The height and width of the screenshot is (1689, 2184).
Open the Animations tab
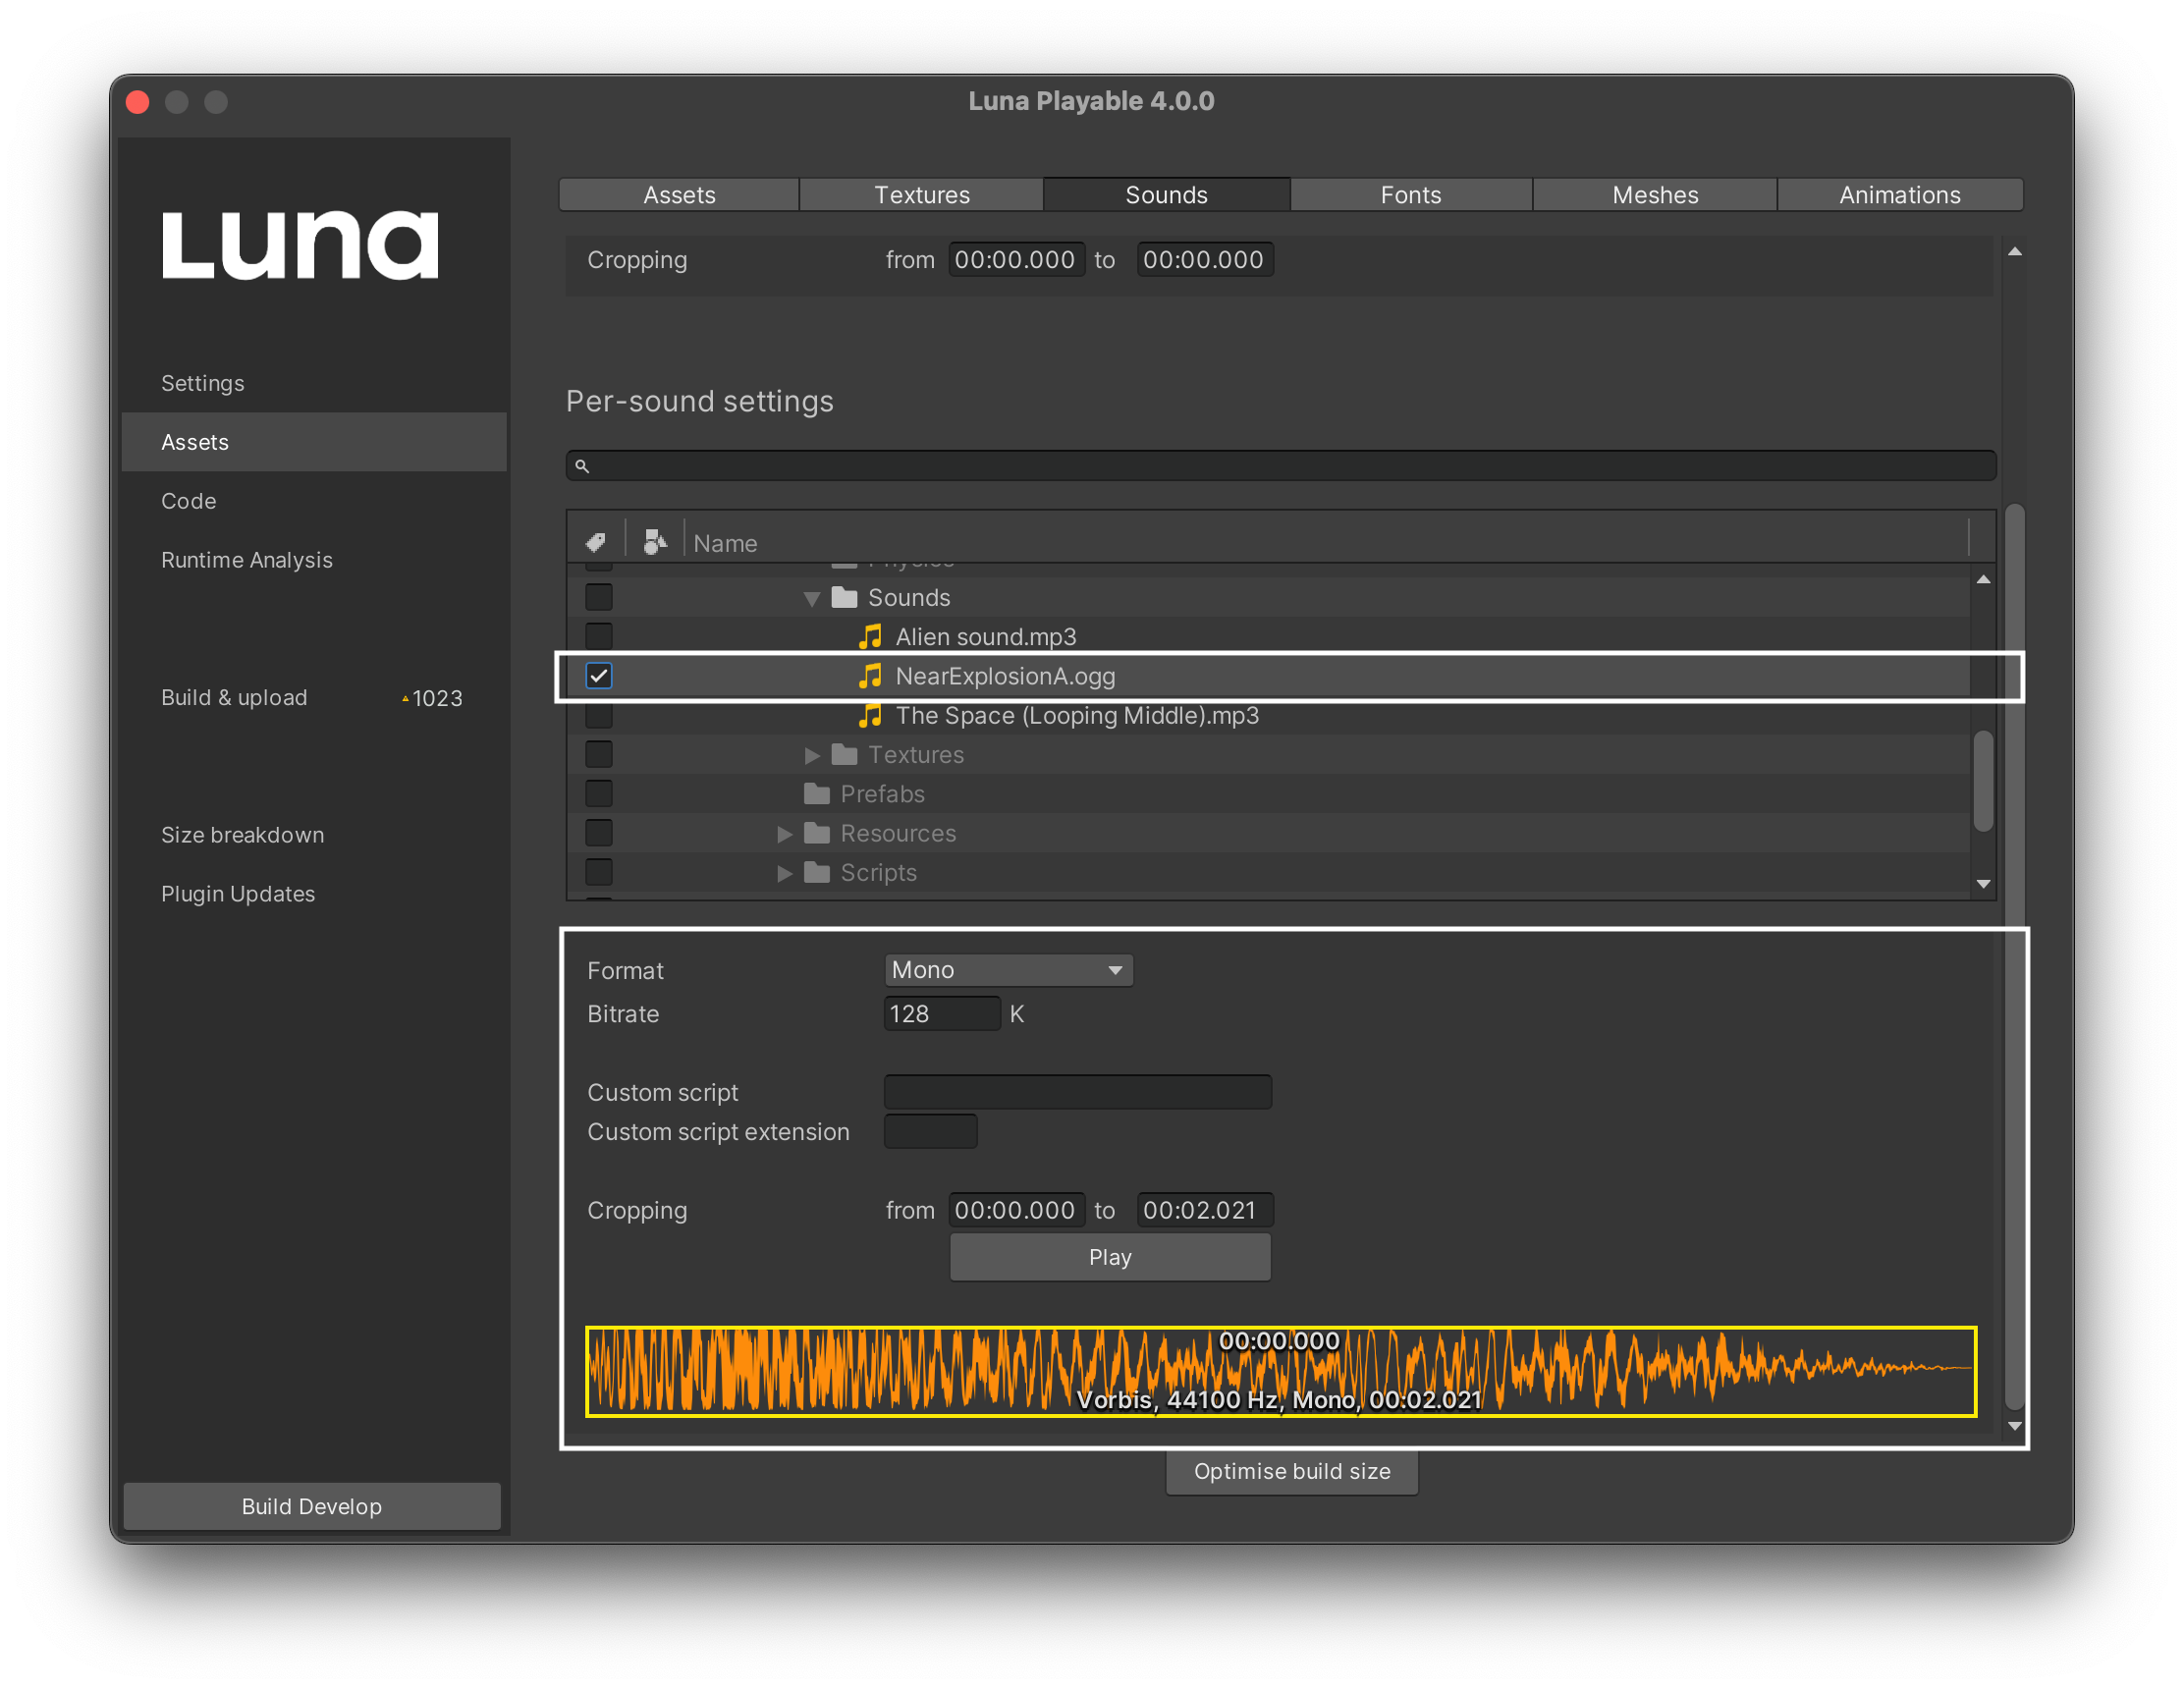1900,195
